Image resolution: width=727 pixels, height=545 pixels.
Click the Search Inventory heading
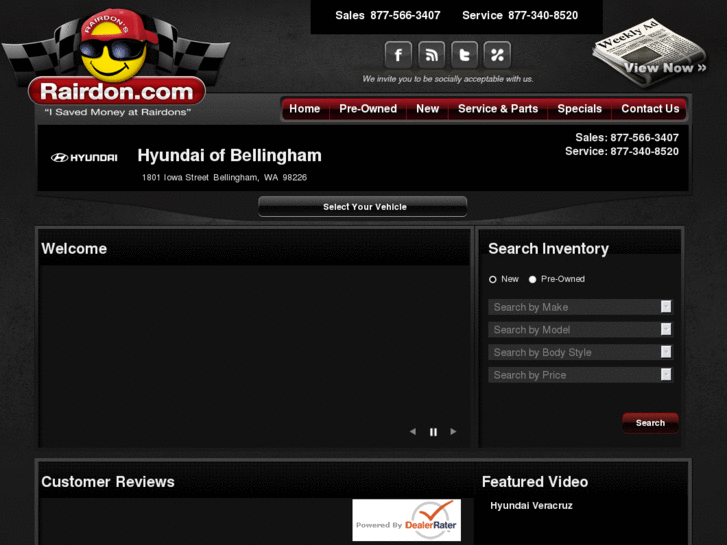click(x=548, y=249)
